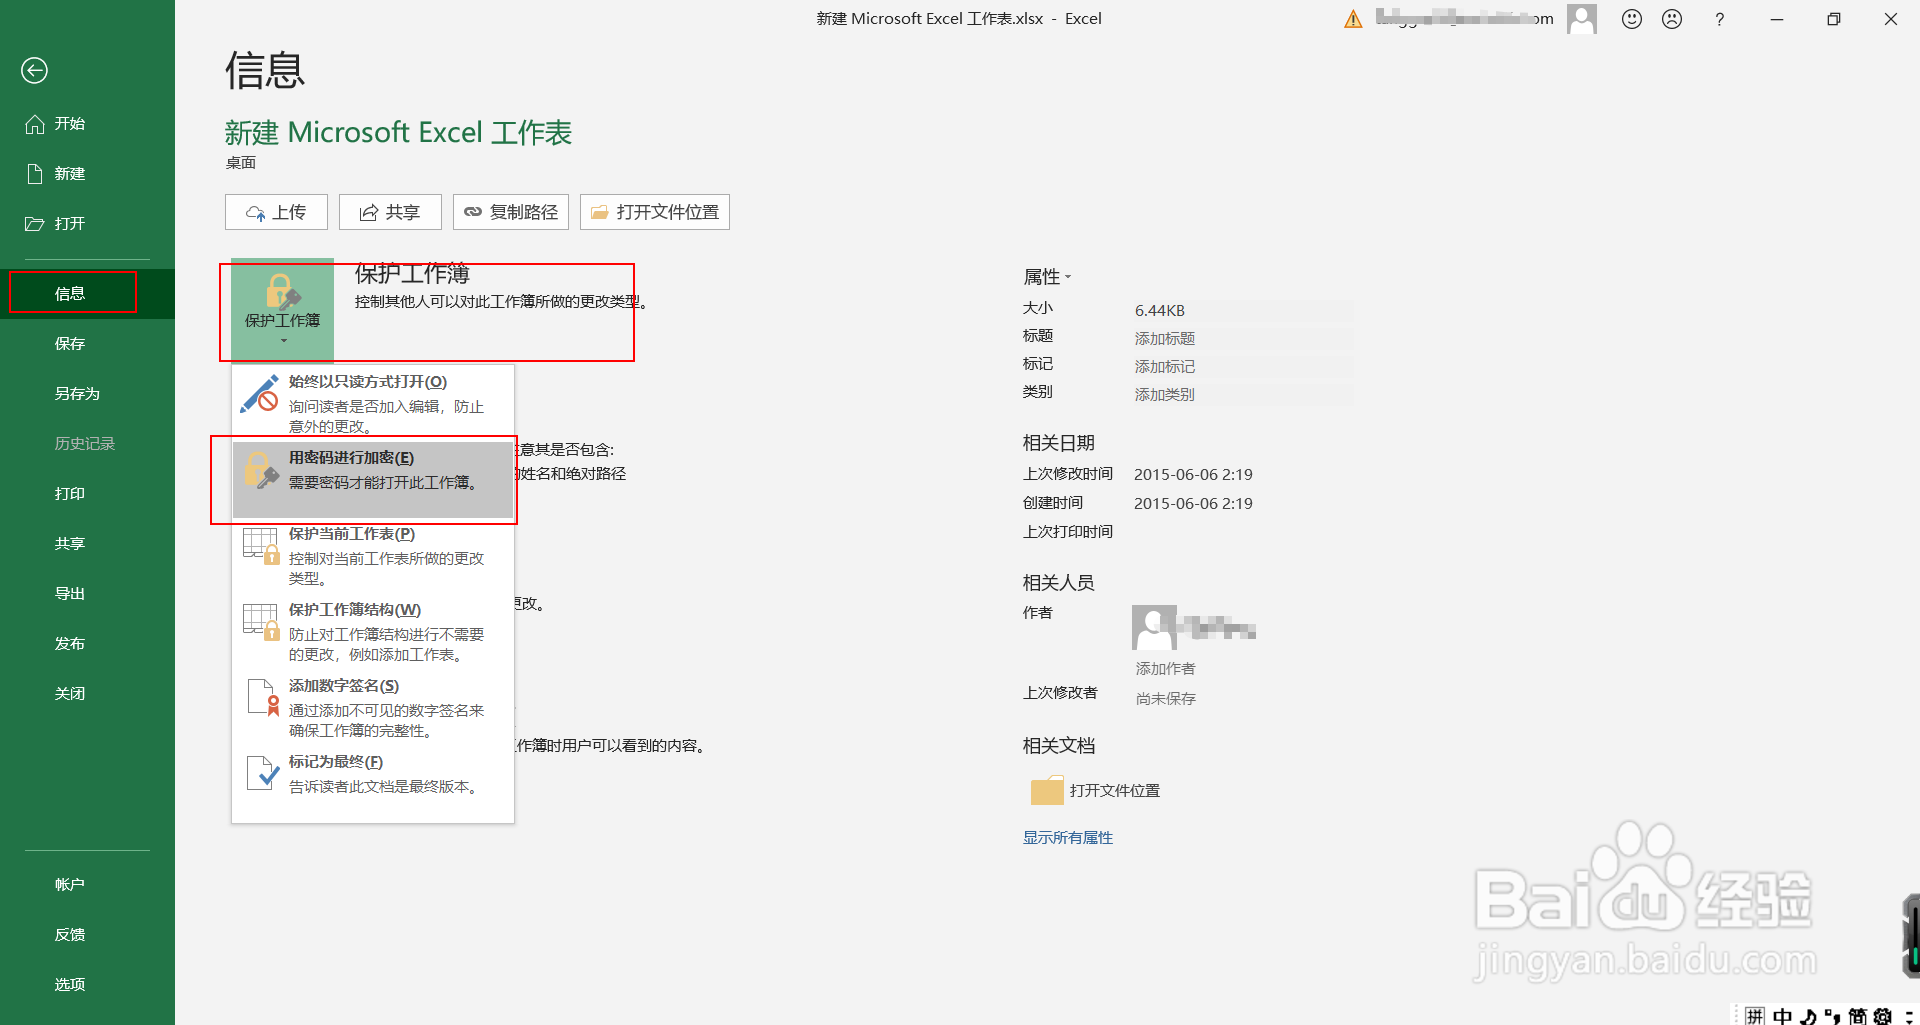Viewport: 1920px width, 1025px height.
Task: Open 打开文件位置 under 相关文档
Action: (1095, 791)
